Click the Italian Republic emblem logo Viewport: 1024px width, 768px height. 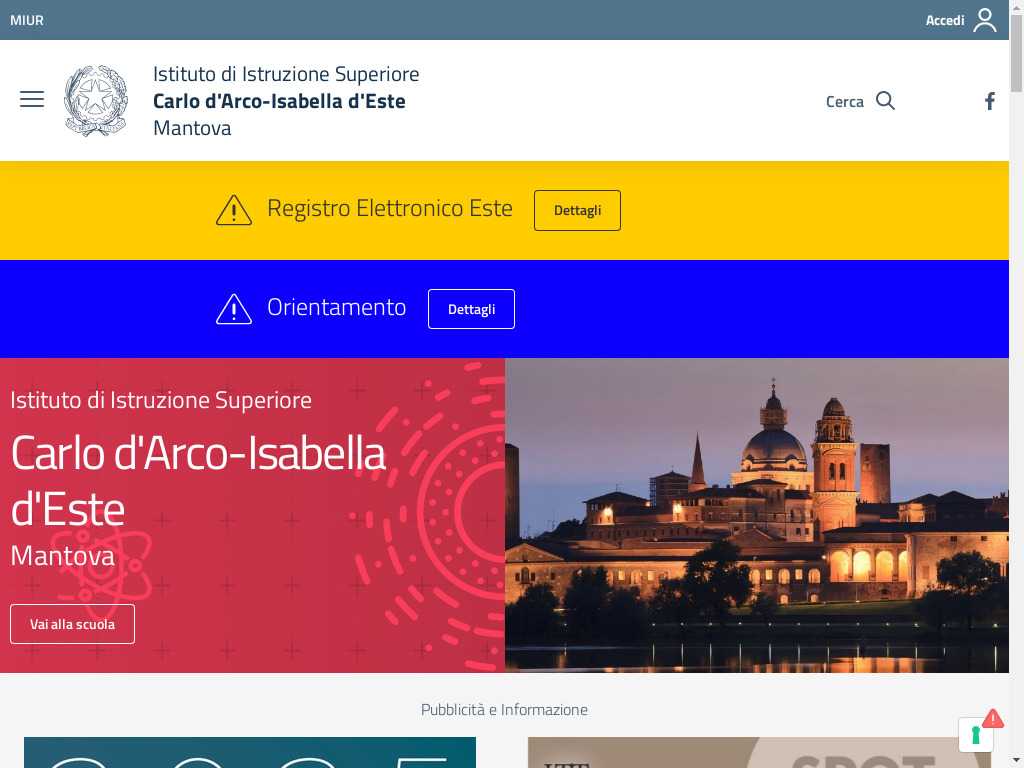(96, 101)
